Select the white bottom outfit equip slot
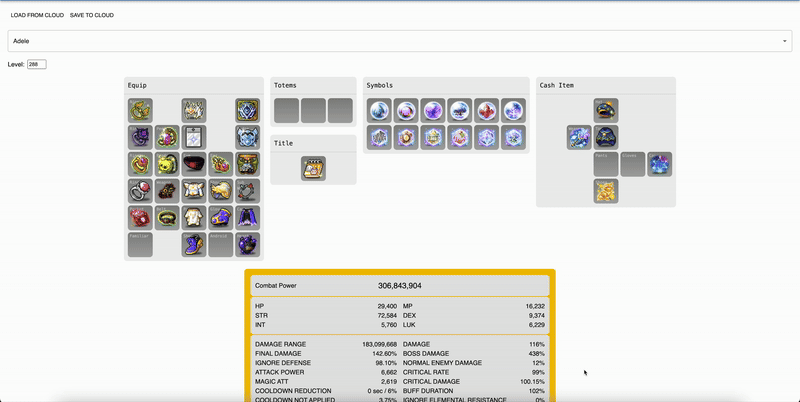Viewport: 800px width, 402px height. [194, 218]
